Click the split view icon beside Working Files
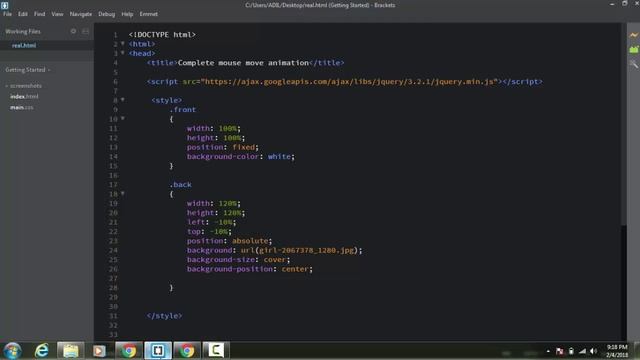640x360 pixels. point(85,31)
